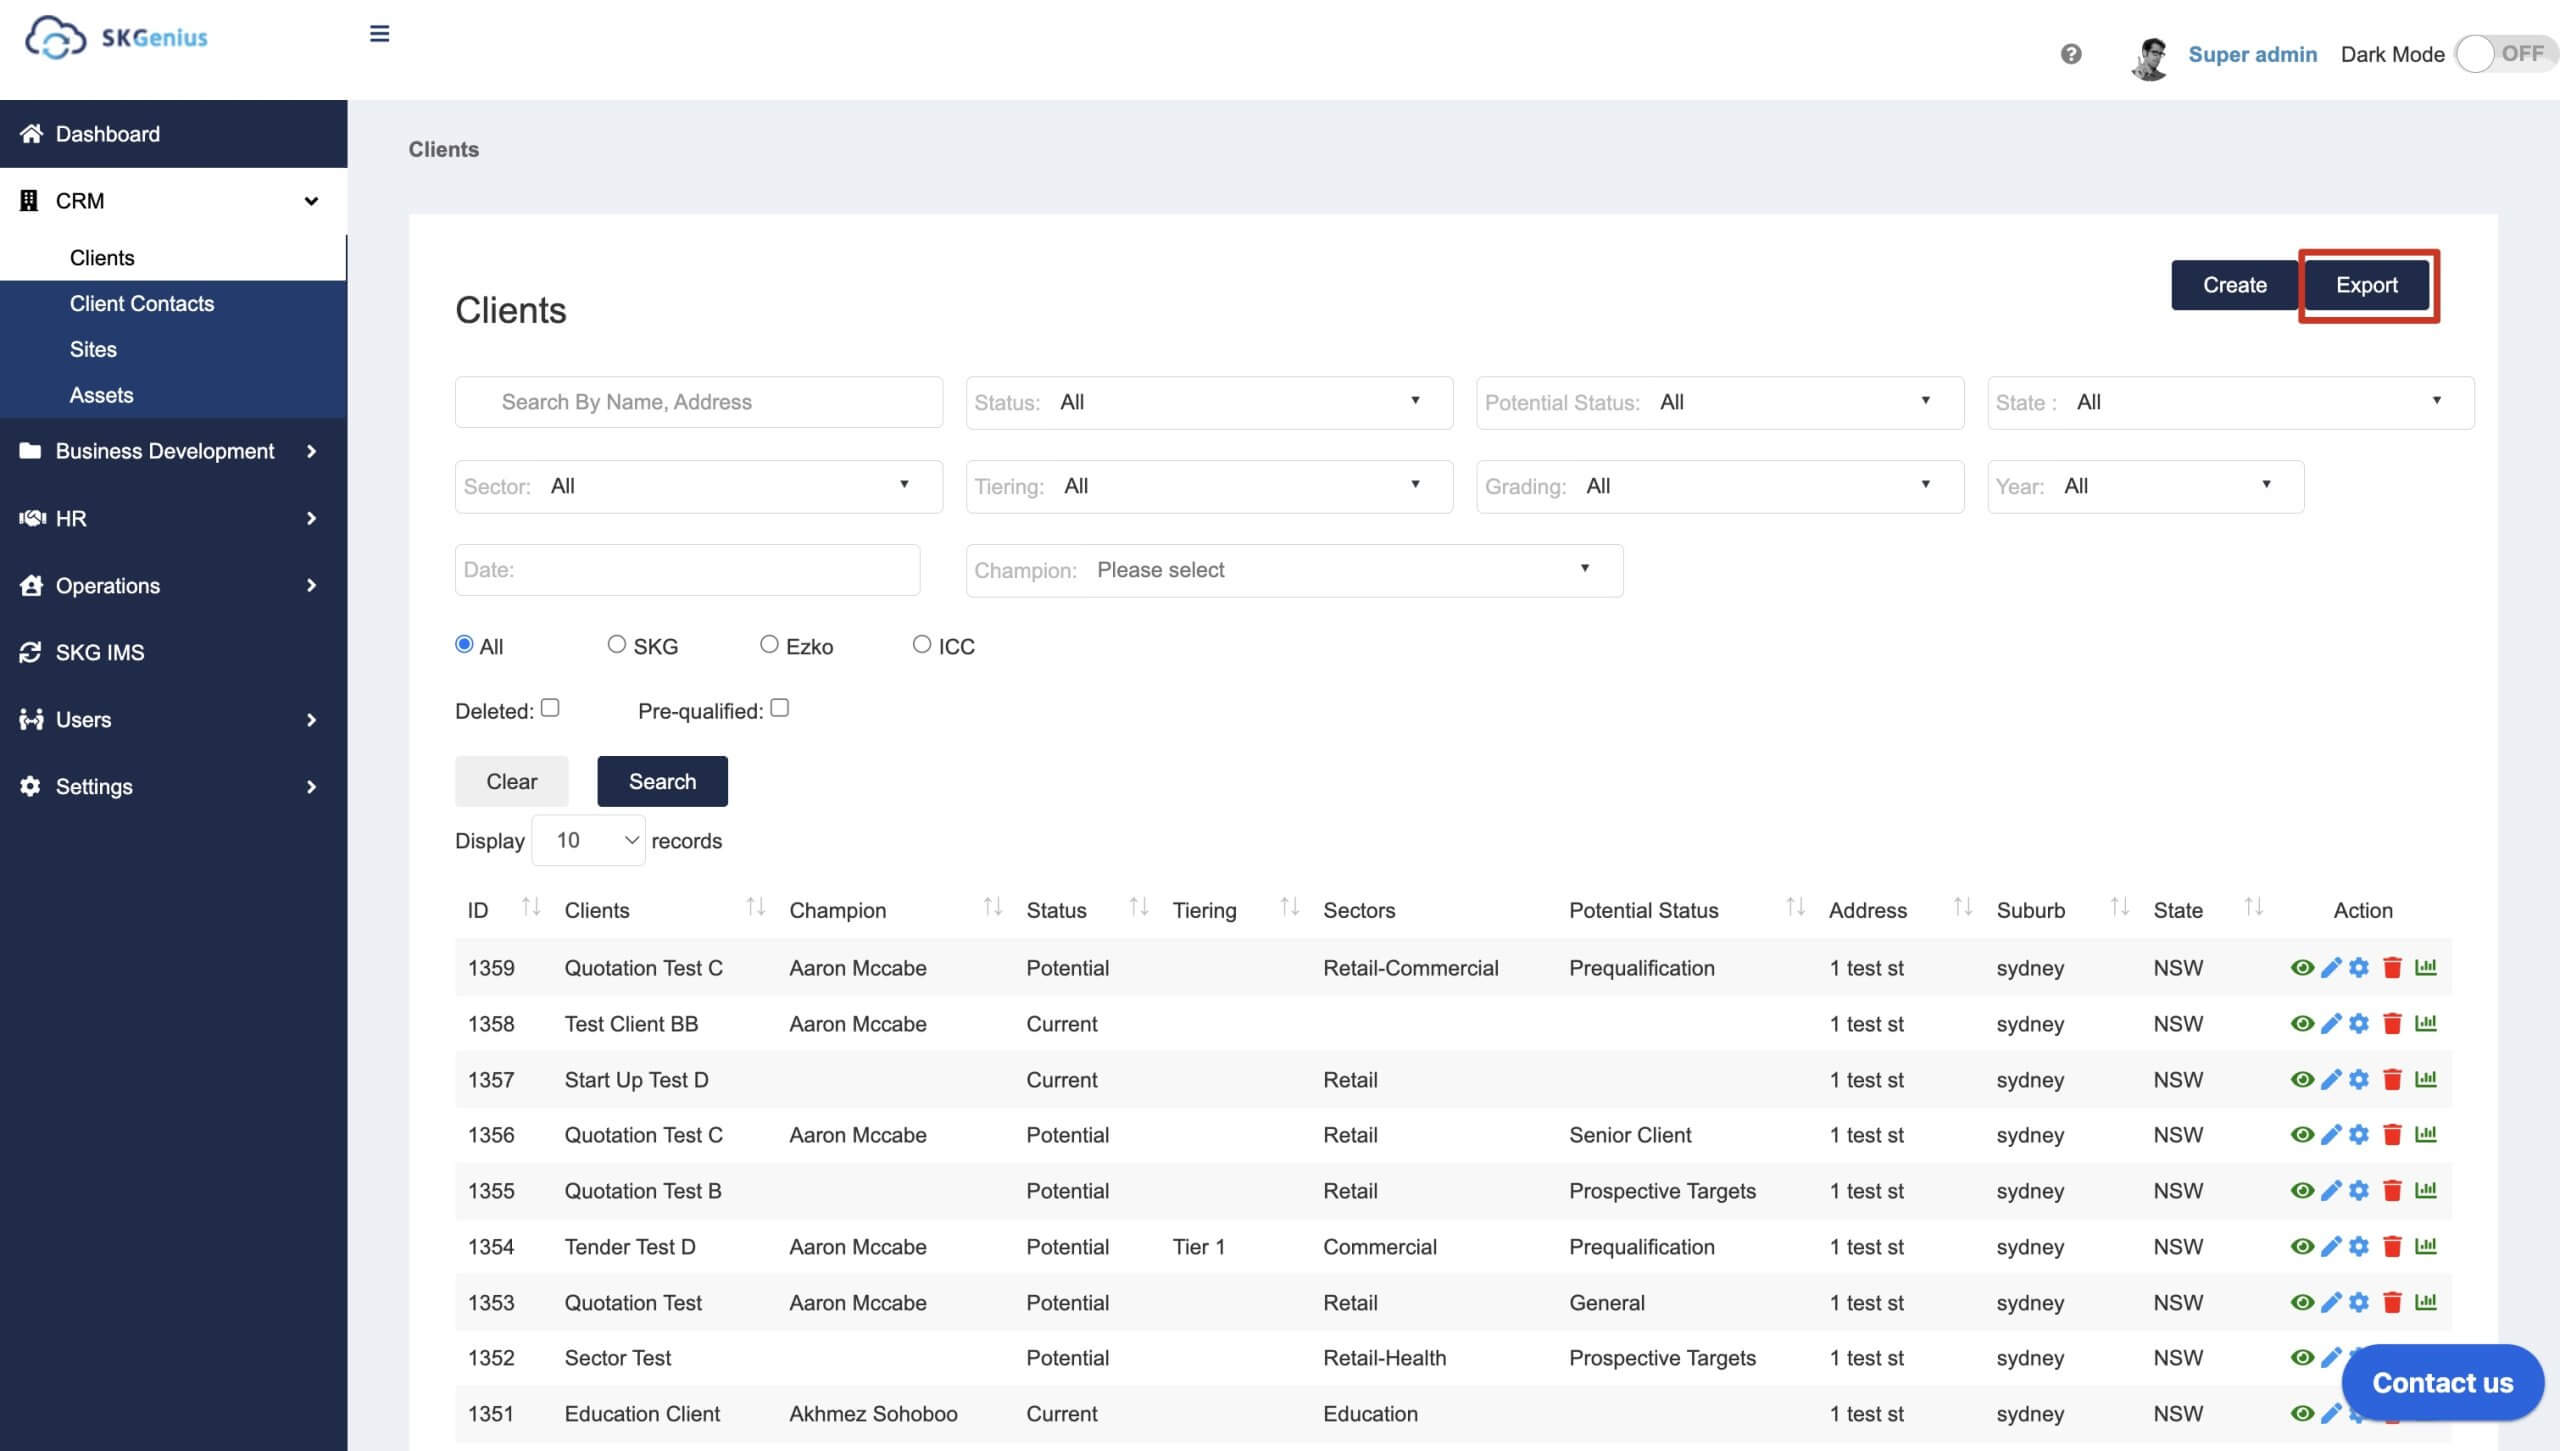Open the Potential Status filter dropdown
Screen dimensions: 2560x1451
pos(1720,402)
